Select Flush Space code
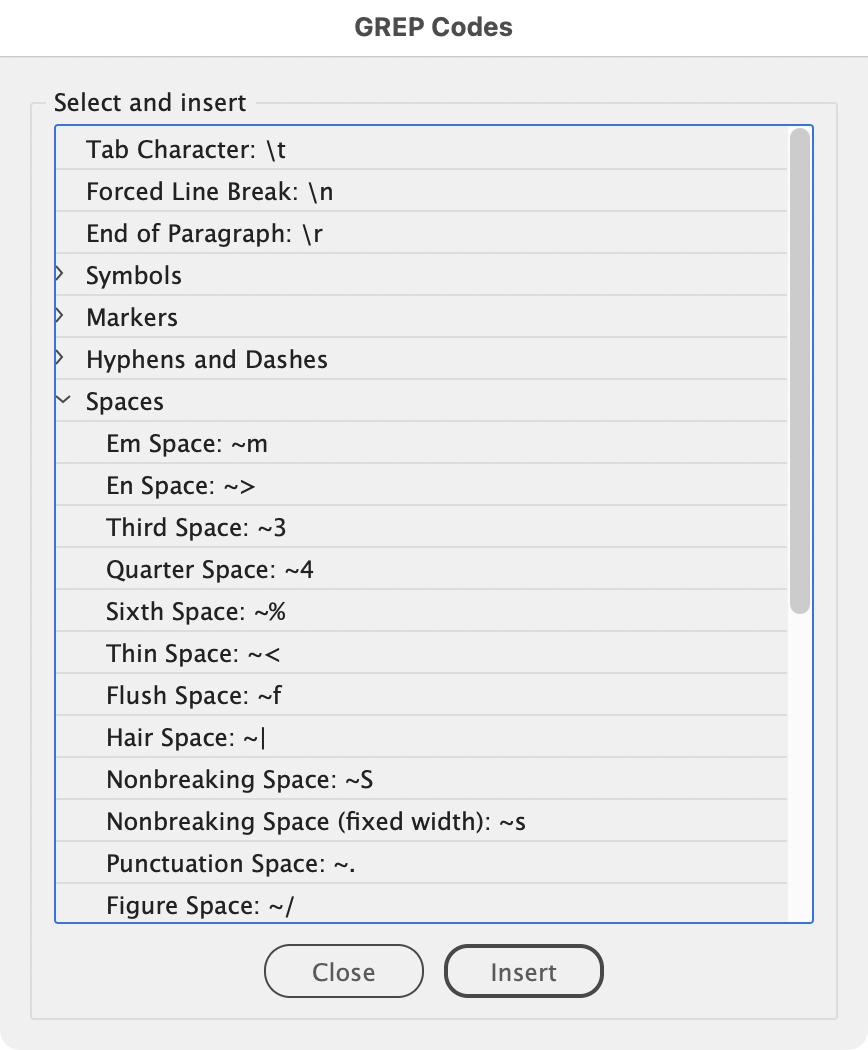Screen dimensions: 868x1050 [194, 696]
